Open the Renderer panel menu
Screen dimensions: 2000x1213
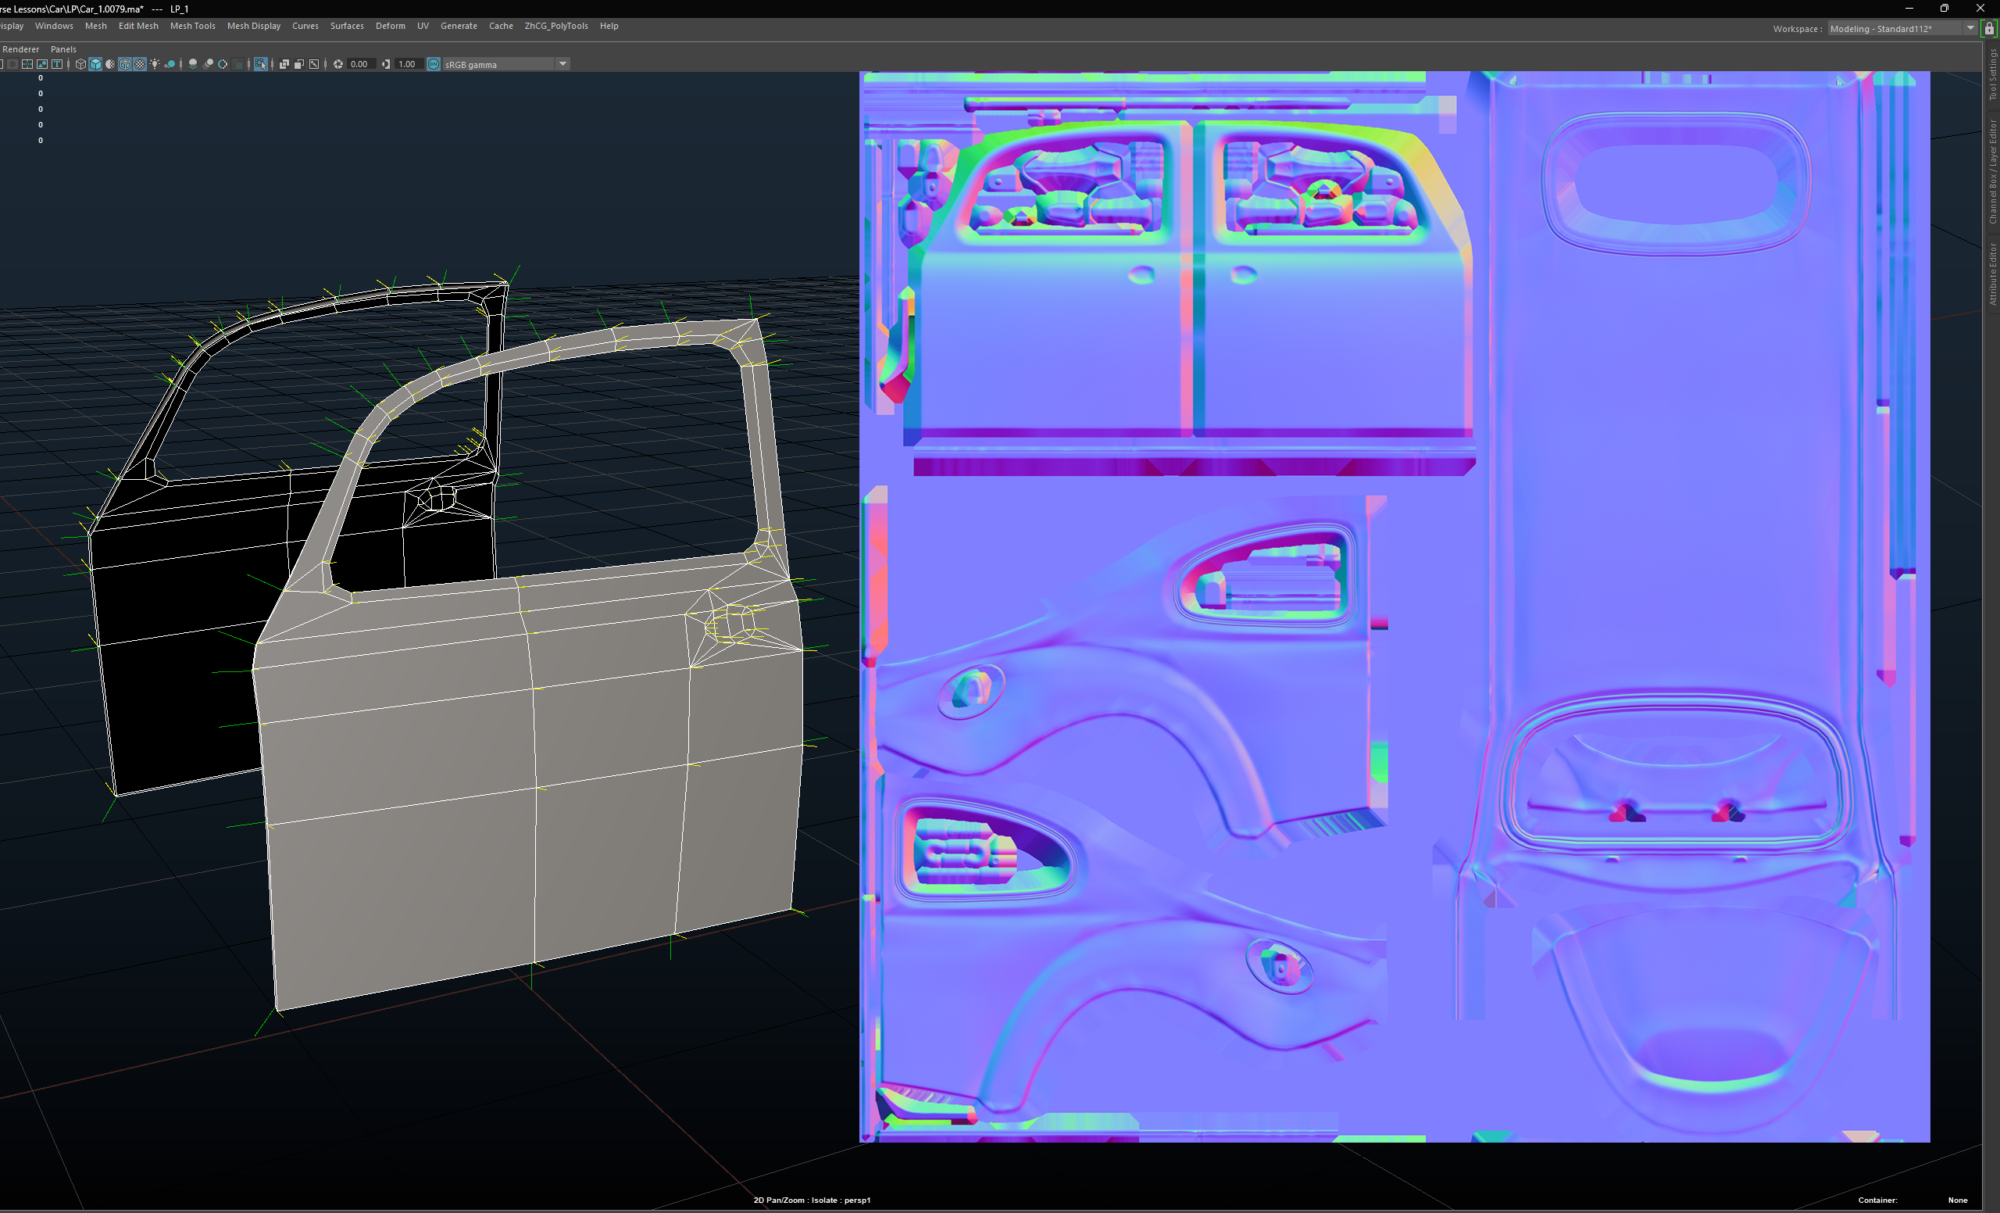tap(18, 48)
